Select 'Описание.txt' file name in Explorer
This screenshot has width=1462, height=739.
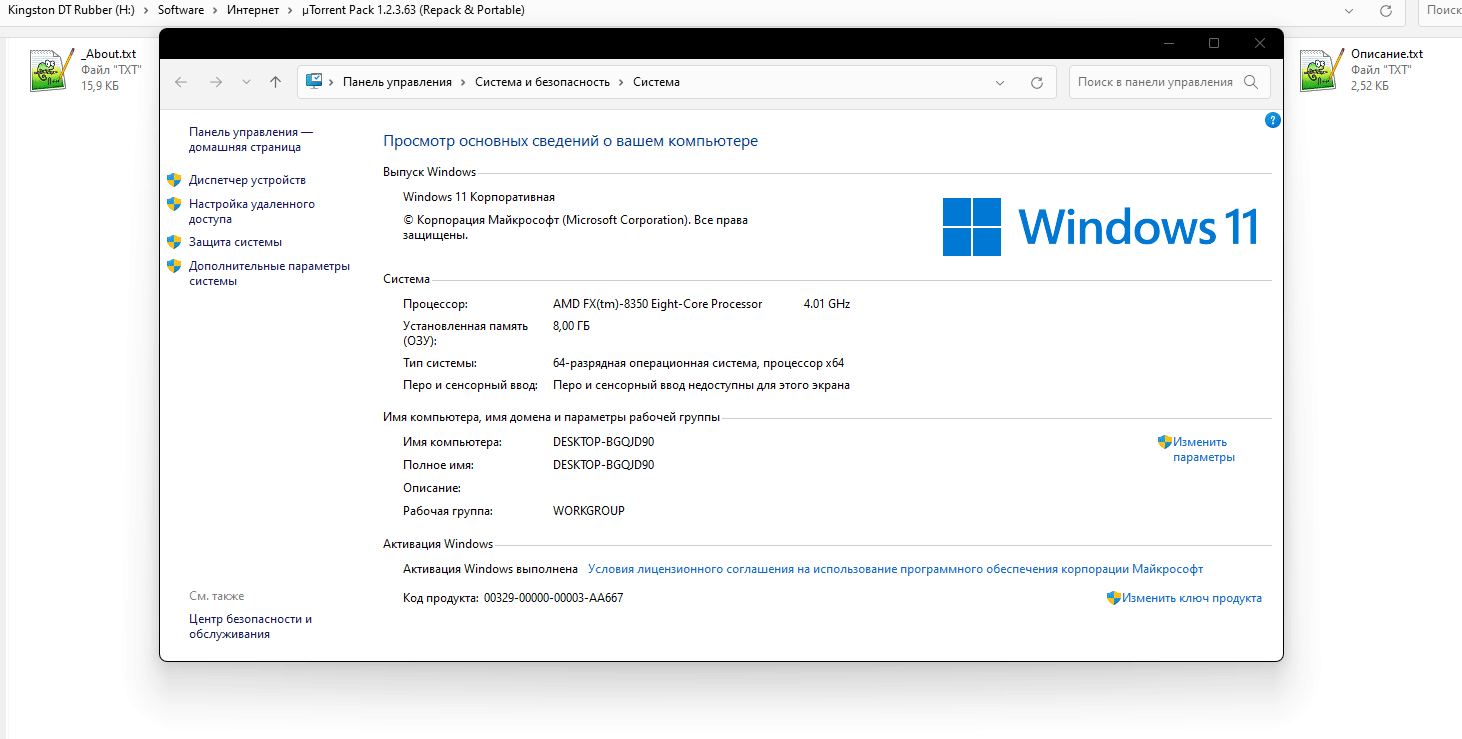tap(1387, 54)
